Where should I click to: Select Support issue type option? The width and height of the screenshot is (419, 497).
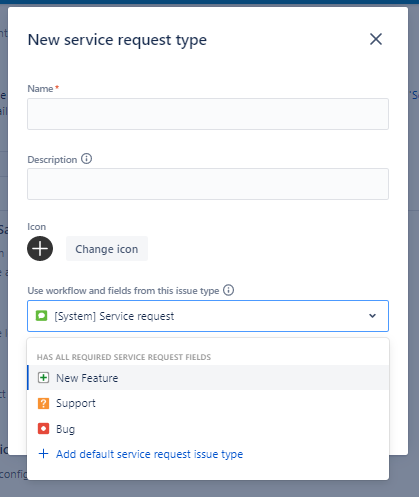pos(208,403)
